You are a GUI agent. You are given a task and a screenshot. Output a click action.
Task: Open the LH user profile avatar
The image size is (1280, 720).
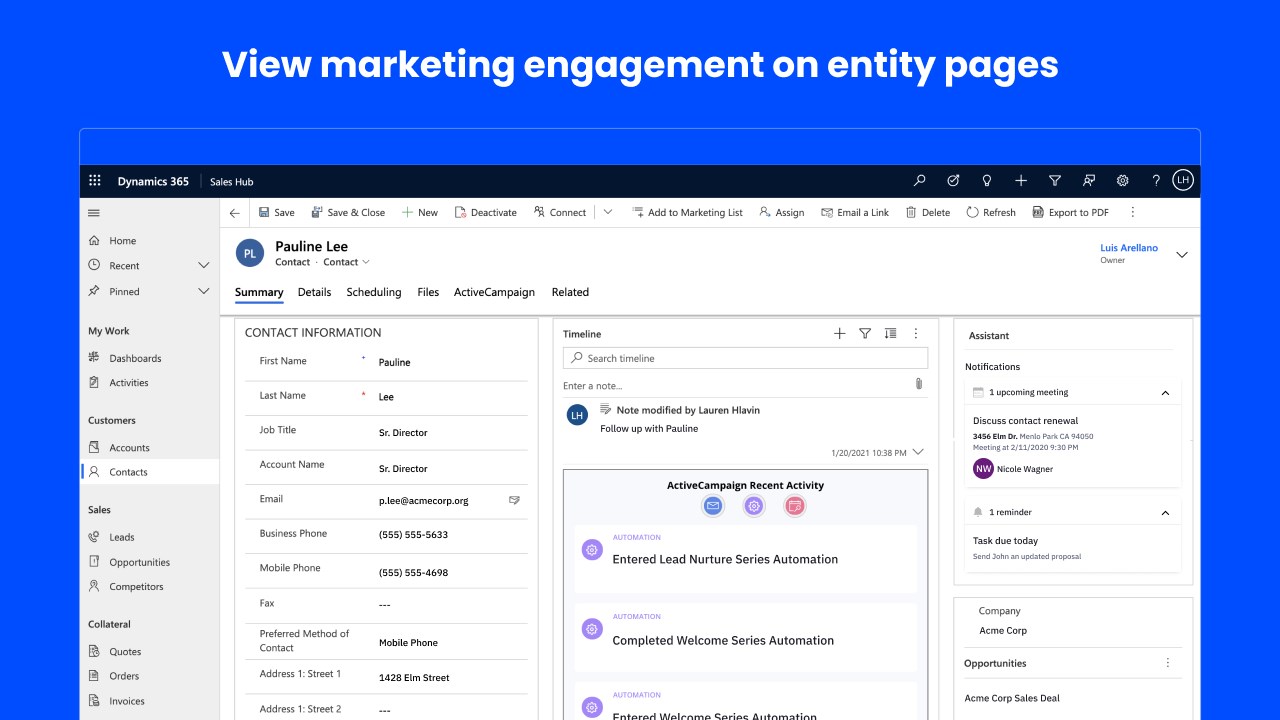coord(1184,181)
